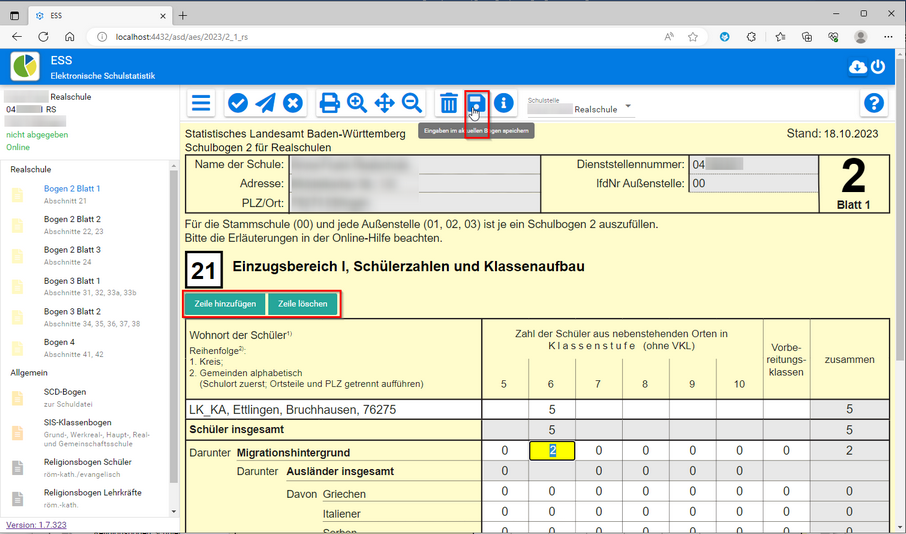
Task: Click the printer icon
Action: coord(329,103)
